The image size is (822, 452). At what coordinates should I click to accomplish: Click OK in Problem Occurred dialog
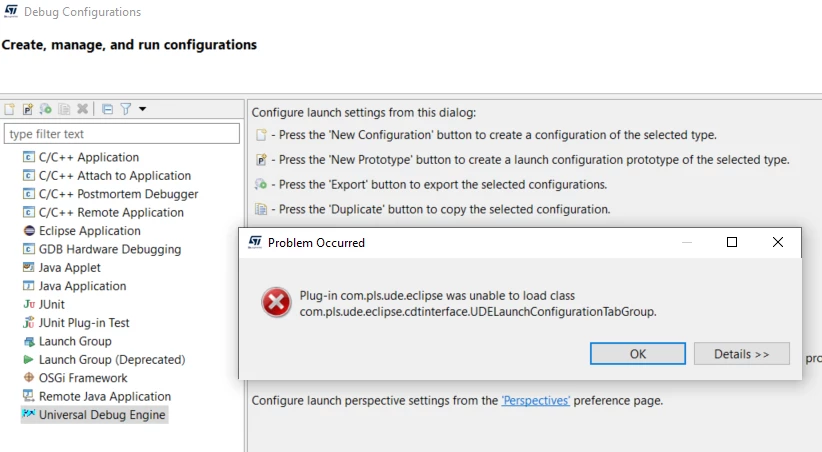tap(637, 354)
